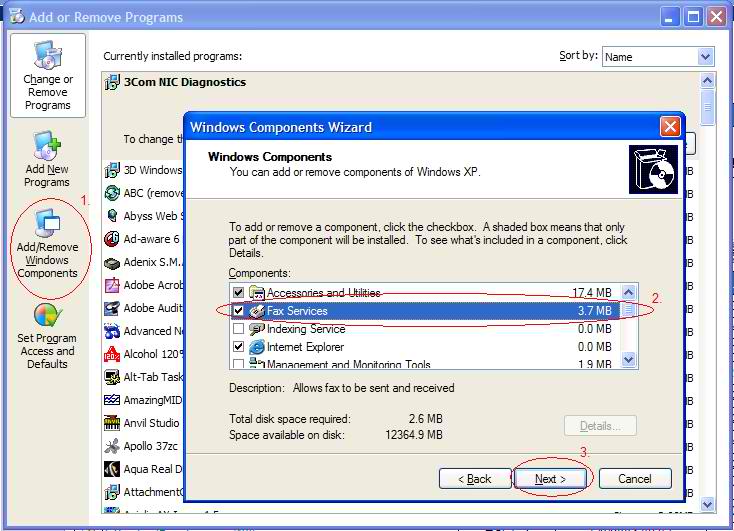The image size is (734, 531).
Task: Select the 3D Windows program icon
Action: pyautogui.click(x=112, y=170)
